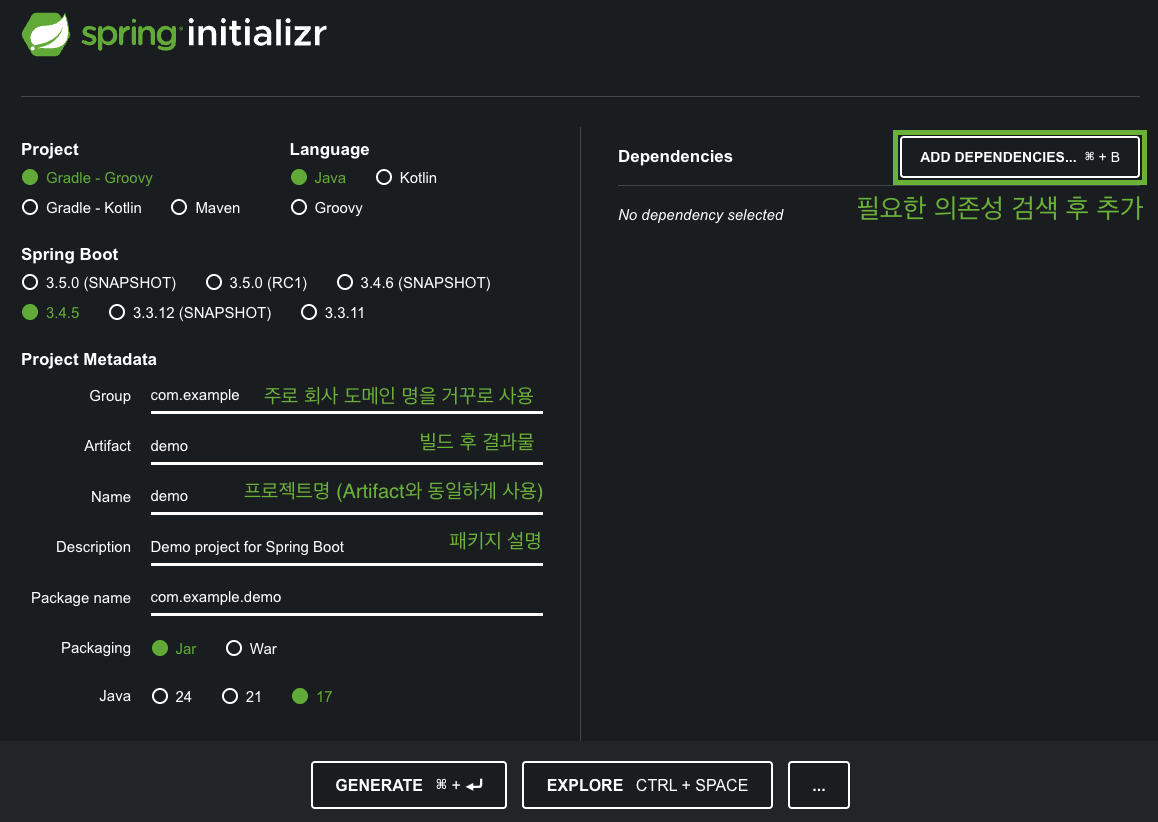Pick Groovy as the language
Image resolution: width=1158 pixels, height=822 pixels.
pyautogui.click(x=326, y=208)
